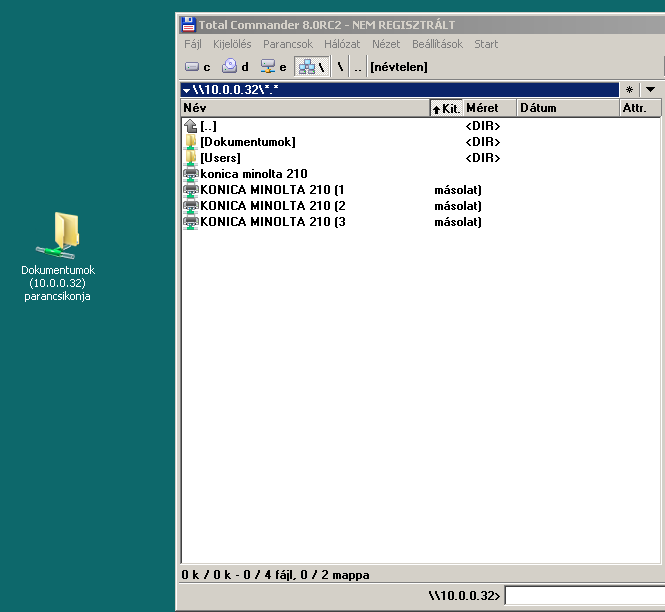Sort by the Attr. column header
665x612 pixels.
point(640,108)
